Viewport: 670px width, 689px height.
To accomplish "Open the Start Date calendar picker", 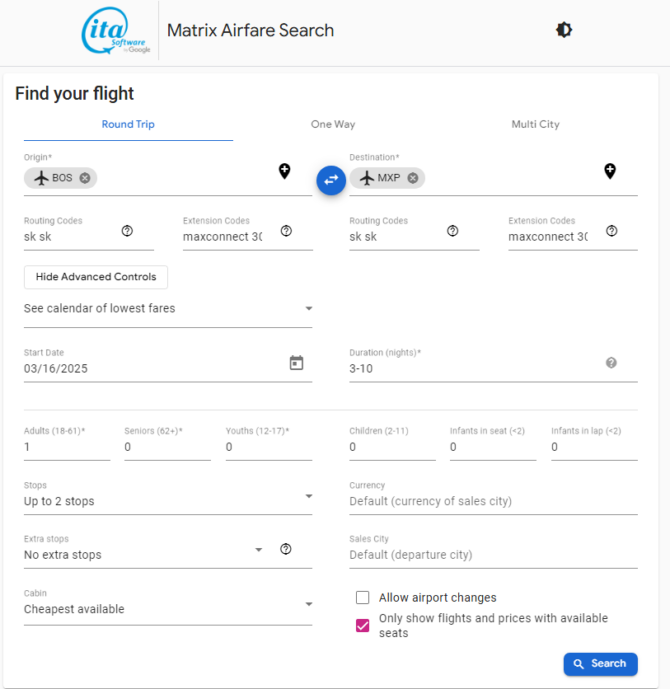I will click(296, 363).
